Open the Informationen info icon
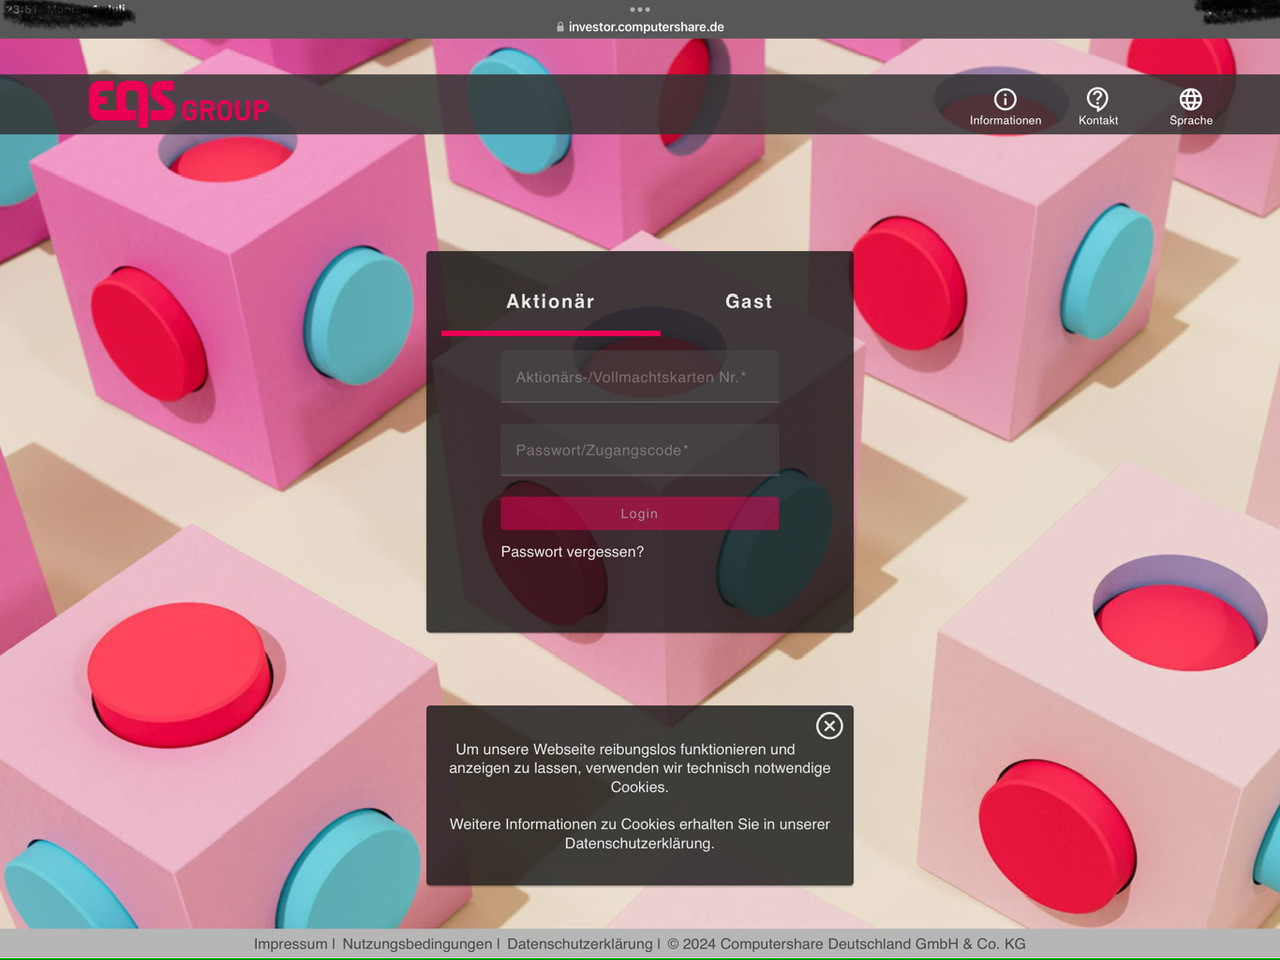 point(1005,100)
